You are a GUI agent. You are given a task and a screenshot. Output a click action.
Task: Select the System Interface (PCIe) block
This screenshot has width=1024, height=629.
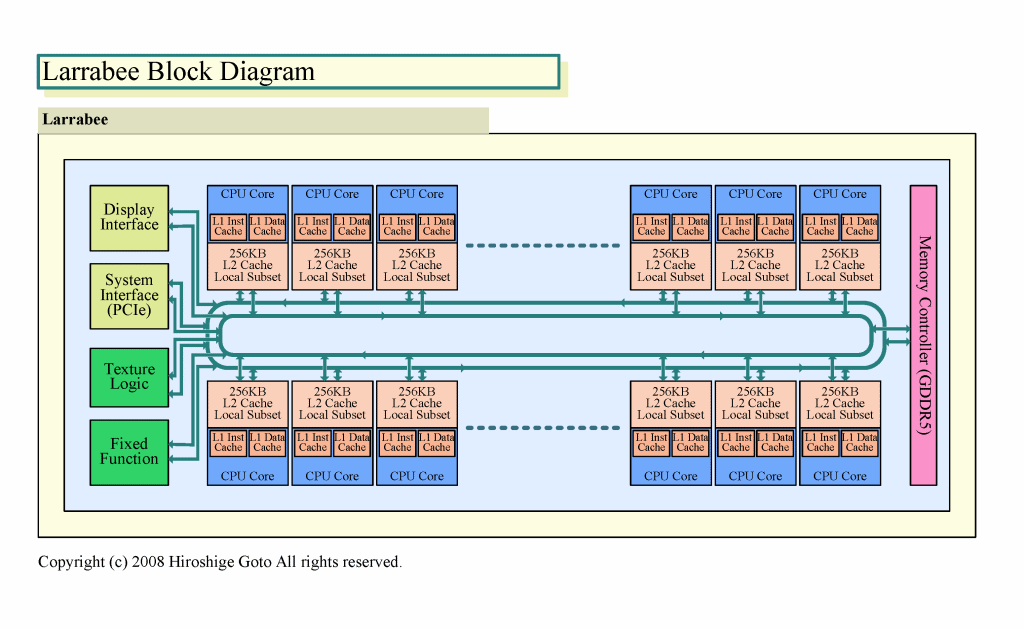[x=129, y=296]
